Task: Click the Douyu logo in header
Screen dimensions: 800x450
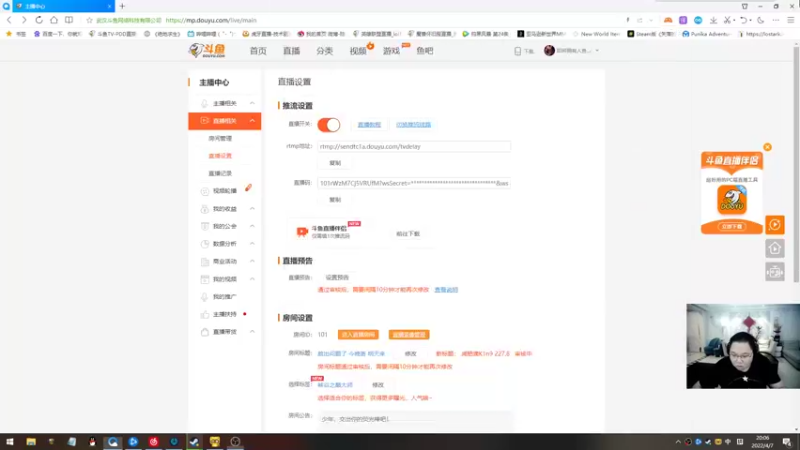Action: 207,51
